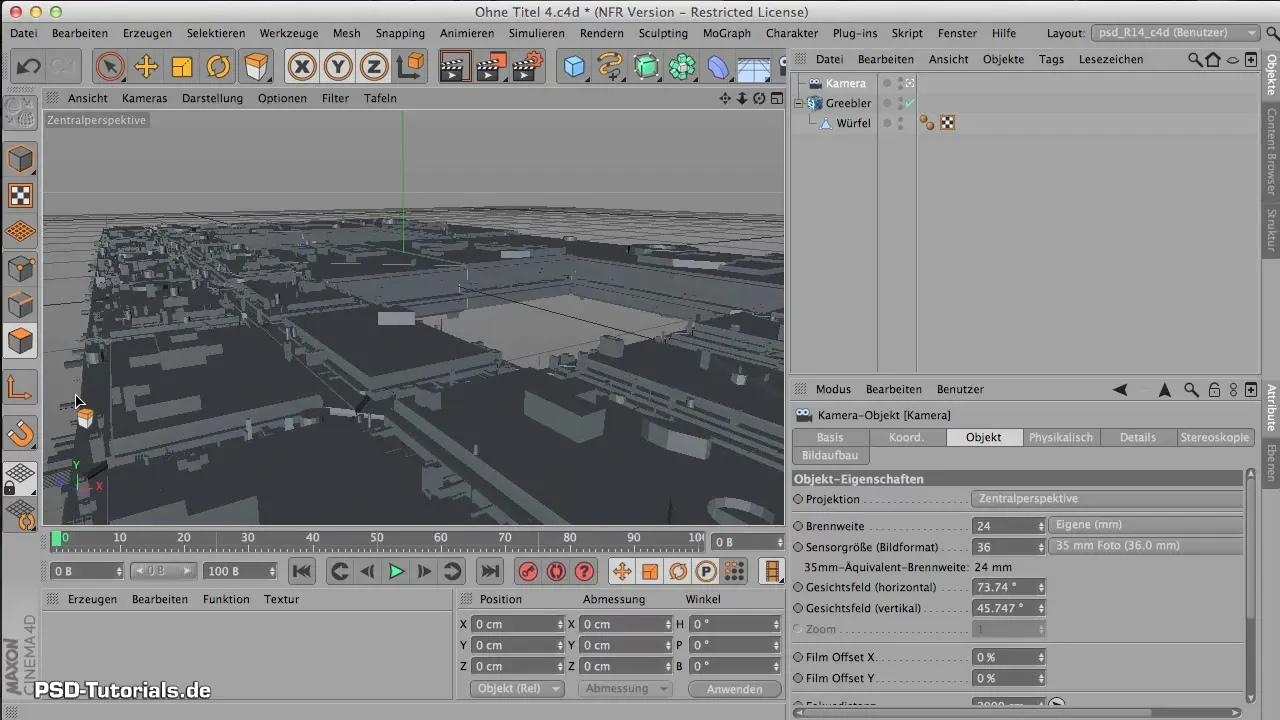Click viewport rotate camera icon
The width and height of the screenshot is (1280, 720).
(x=758, y=98)
